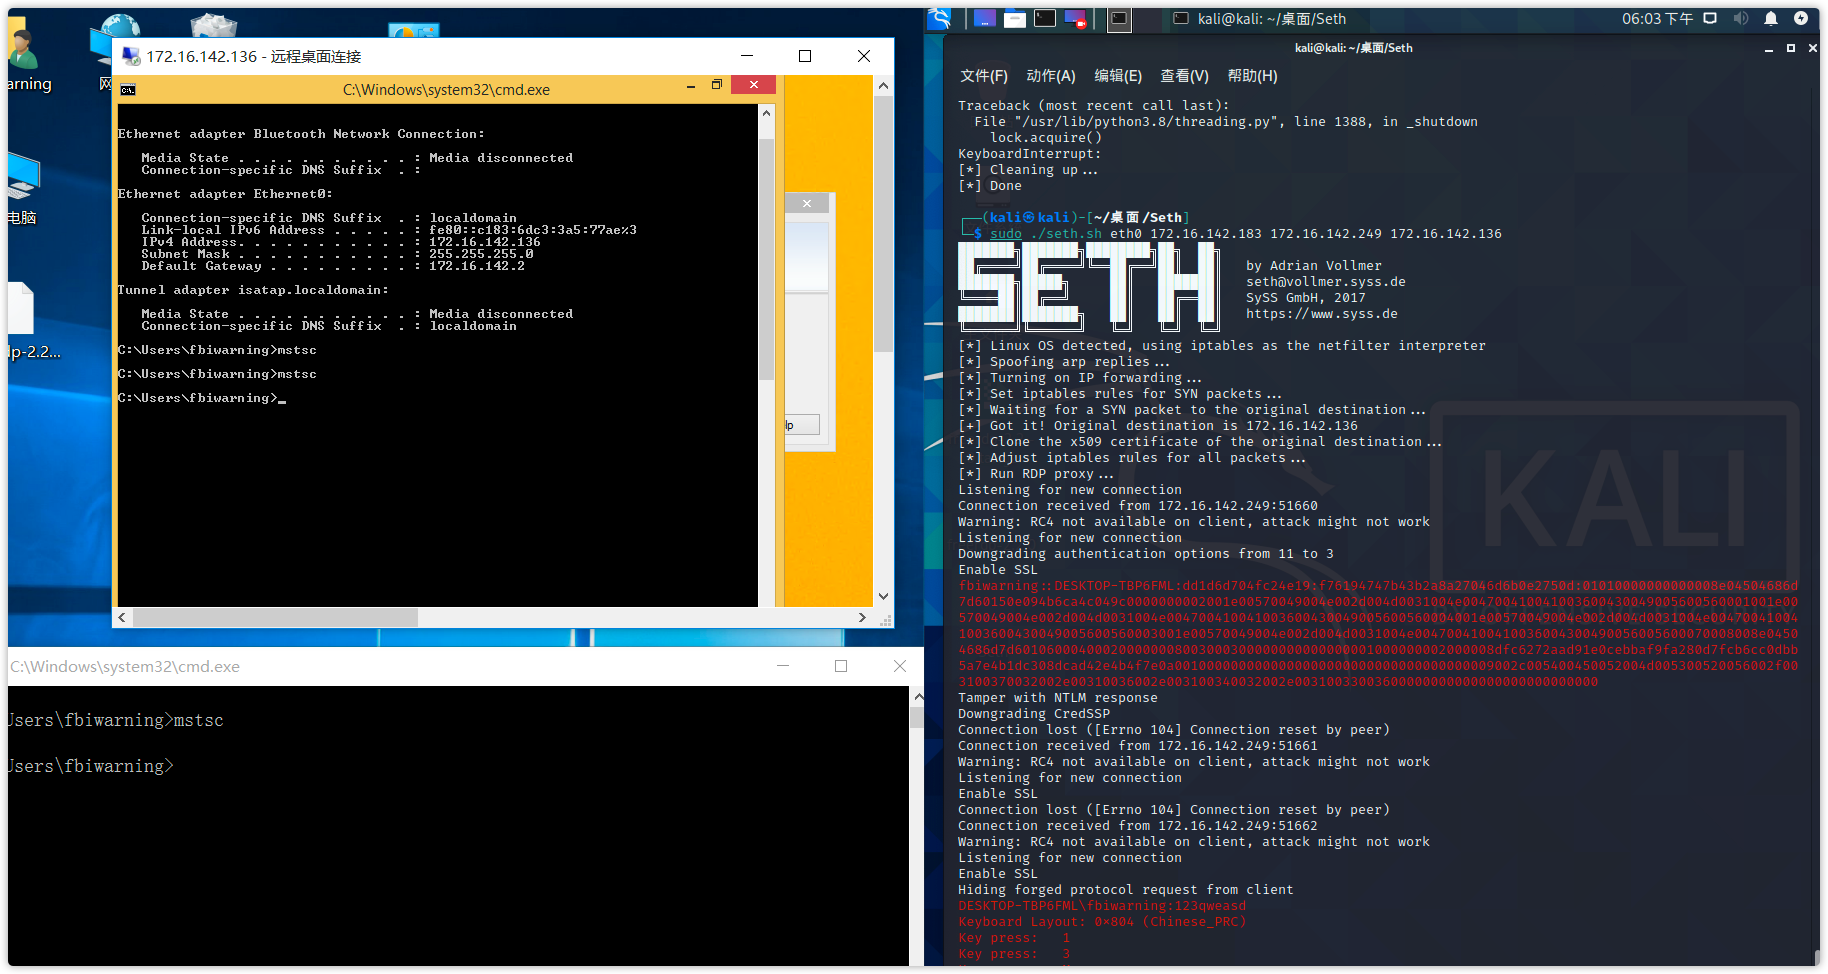Click the down arrow of remote desktop vertical scrollbar
The image size is (1828, 974).
click(883, 596)
